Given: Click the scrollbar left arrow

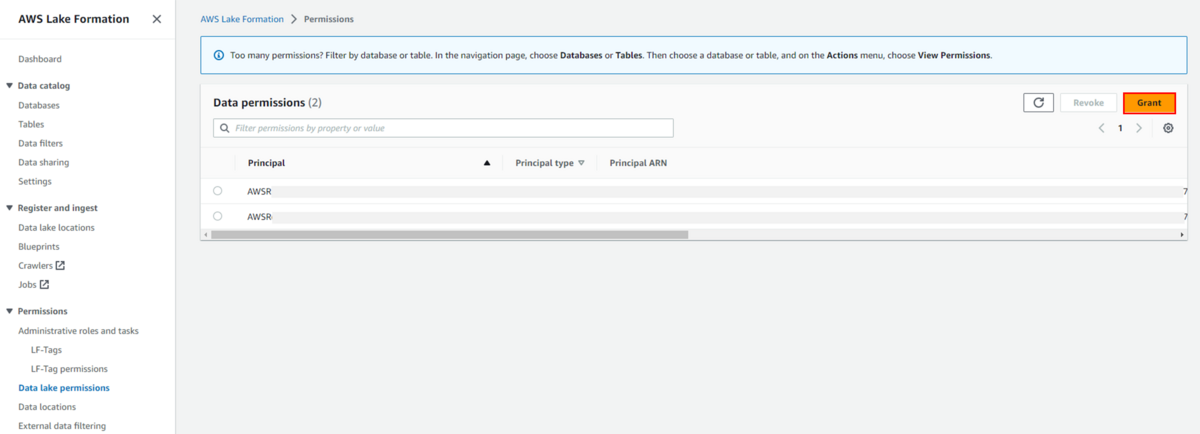Looking at the screenshot, I should [x=205, y=235].
